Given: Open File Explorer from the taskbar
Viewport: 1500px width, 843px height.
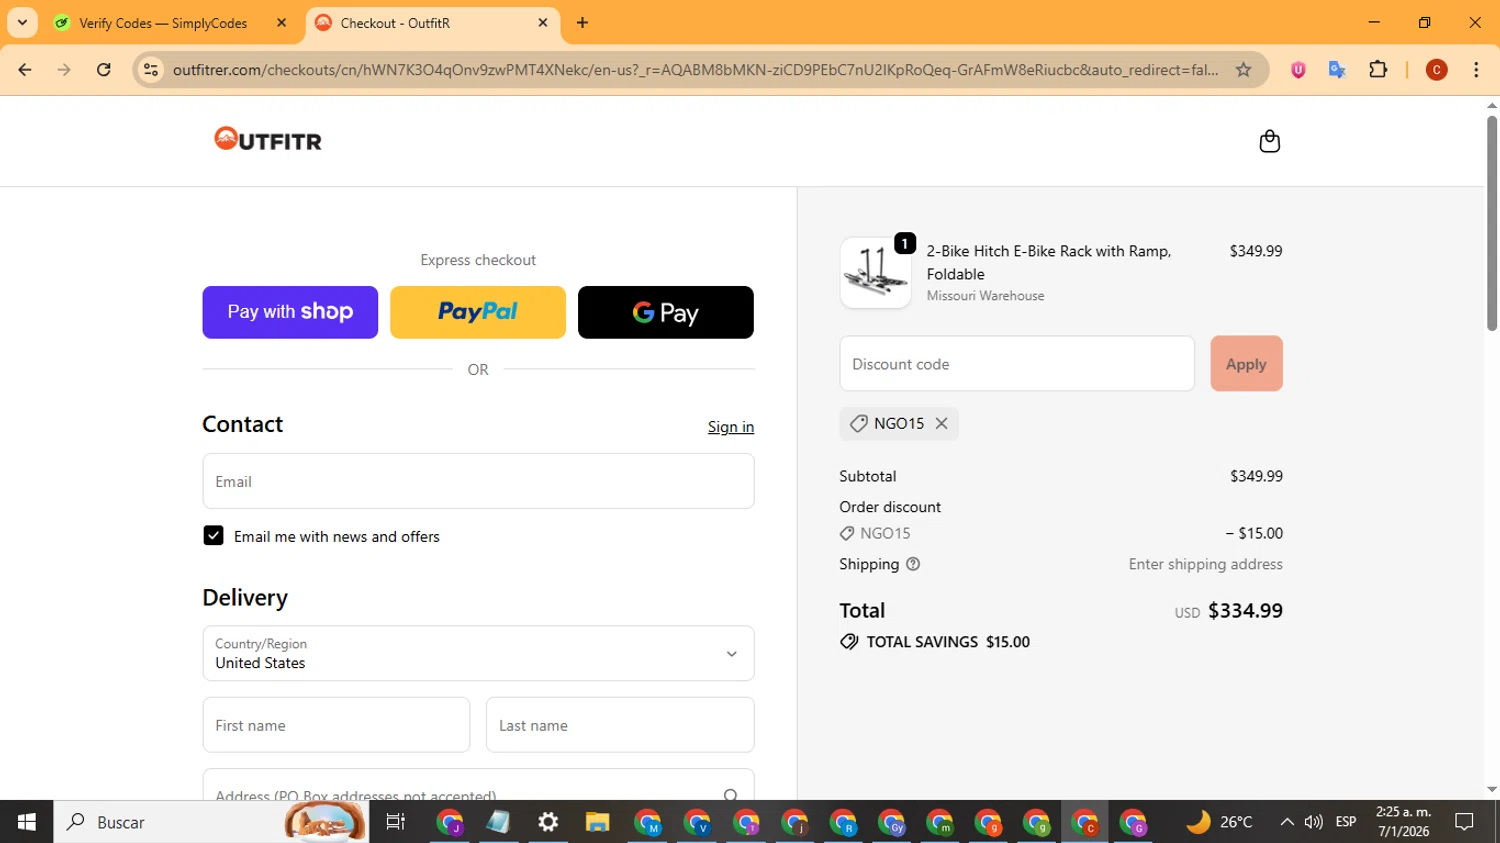Looking at the screenshot, I should [x=597, y=822].
